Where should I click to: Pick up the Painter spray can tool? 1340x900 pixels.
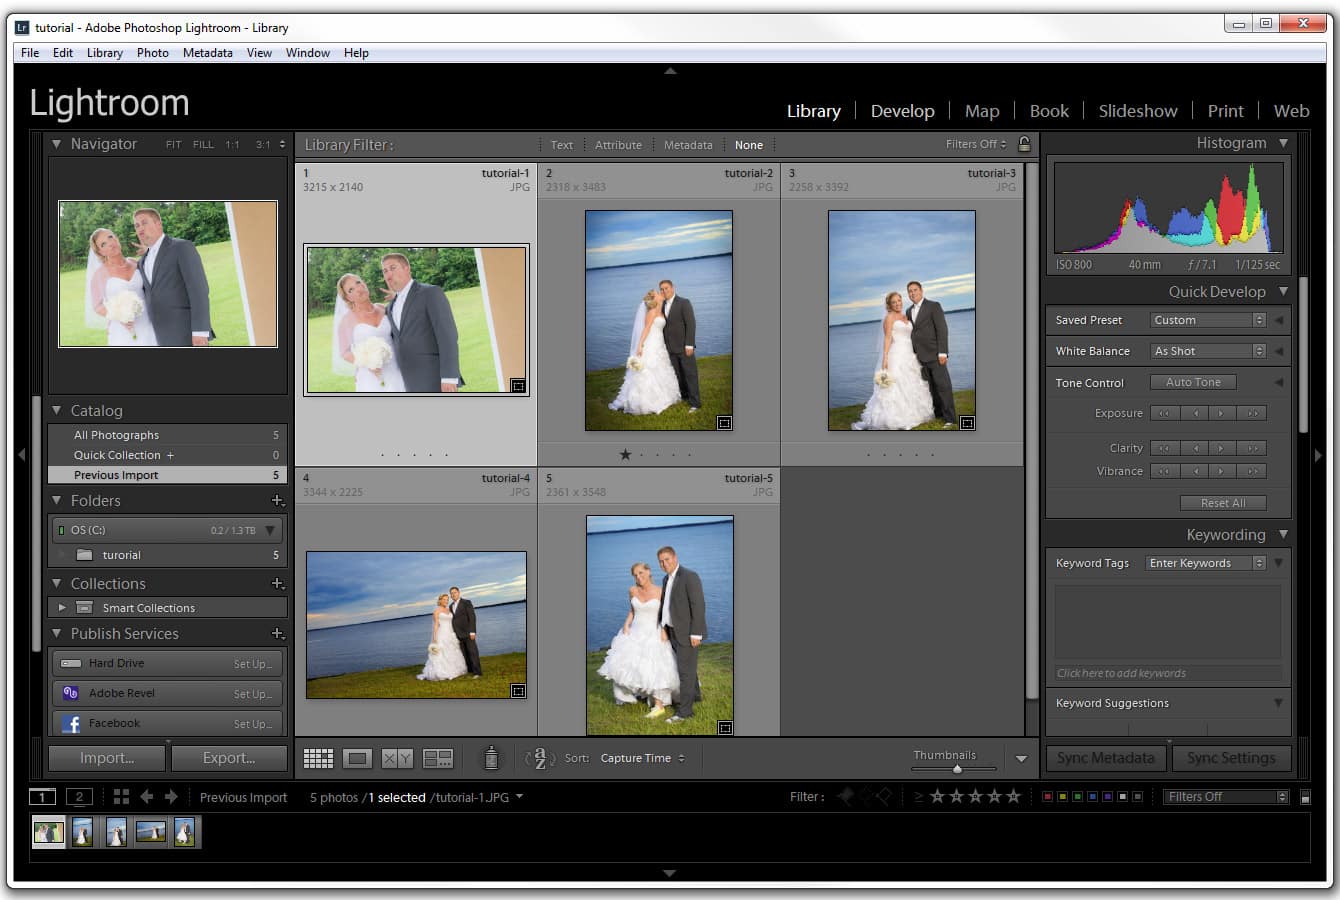click(490, 757)
